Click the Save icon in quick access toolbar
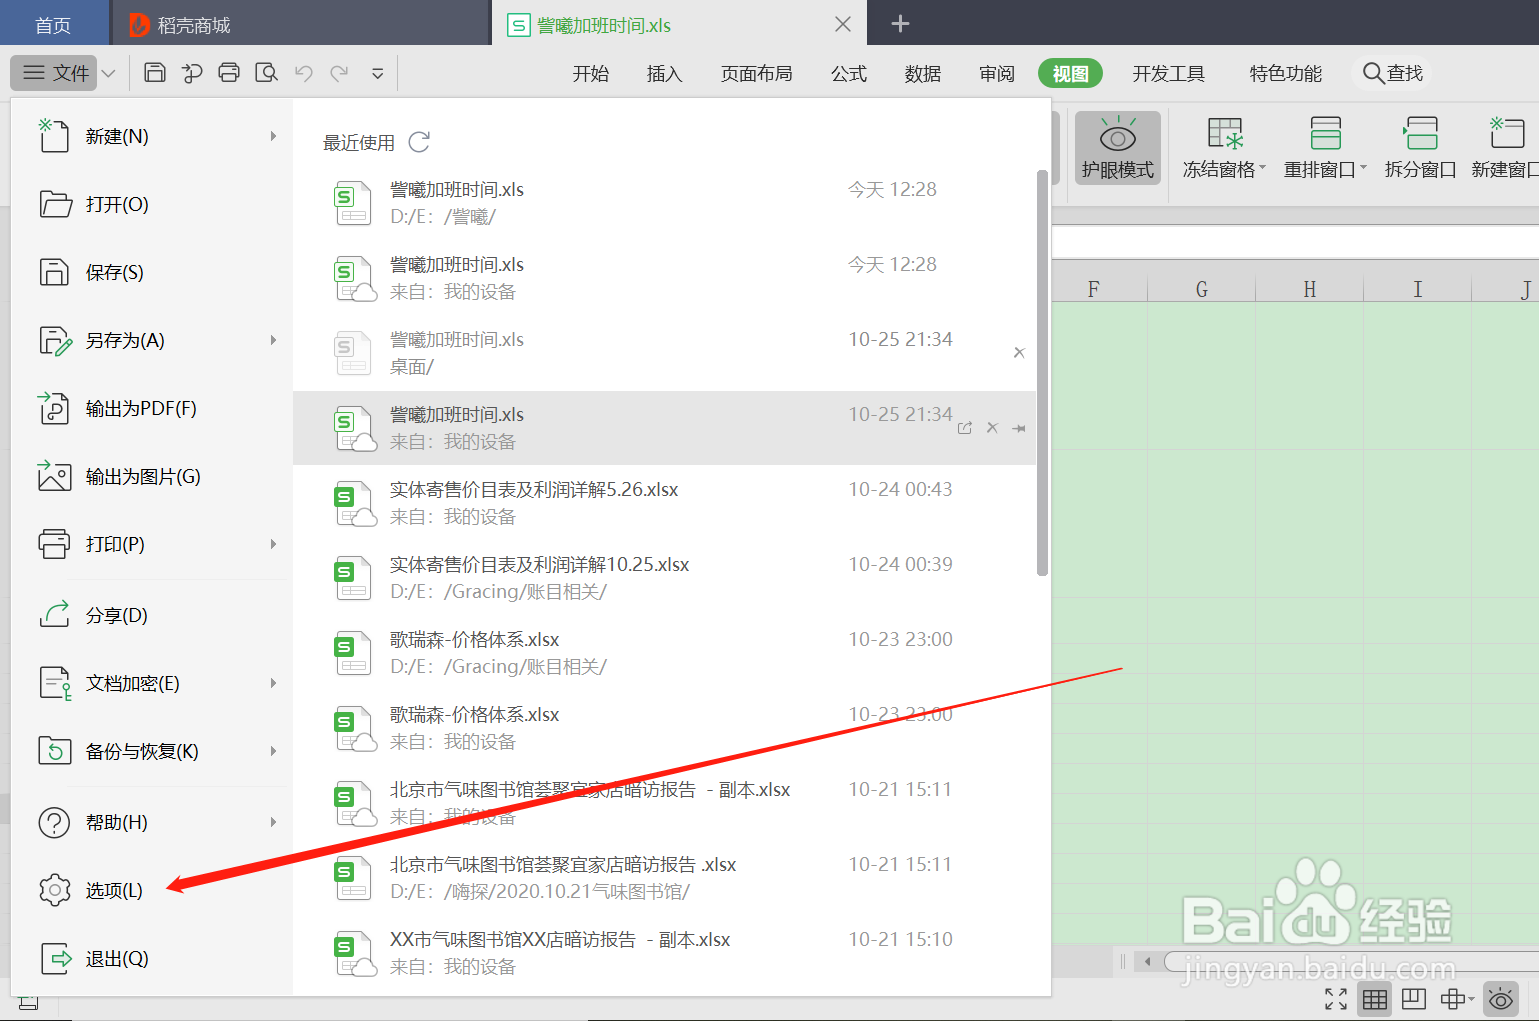1539x1021 pixels. 154,72
